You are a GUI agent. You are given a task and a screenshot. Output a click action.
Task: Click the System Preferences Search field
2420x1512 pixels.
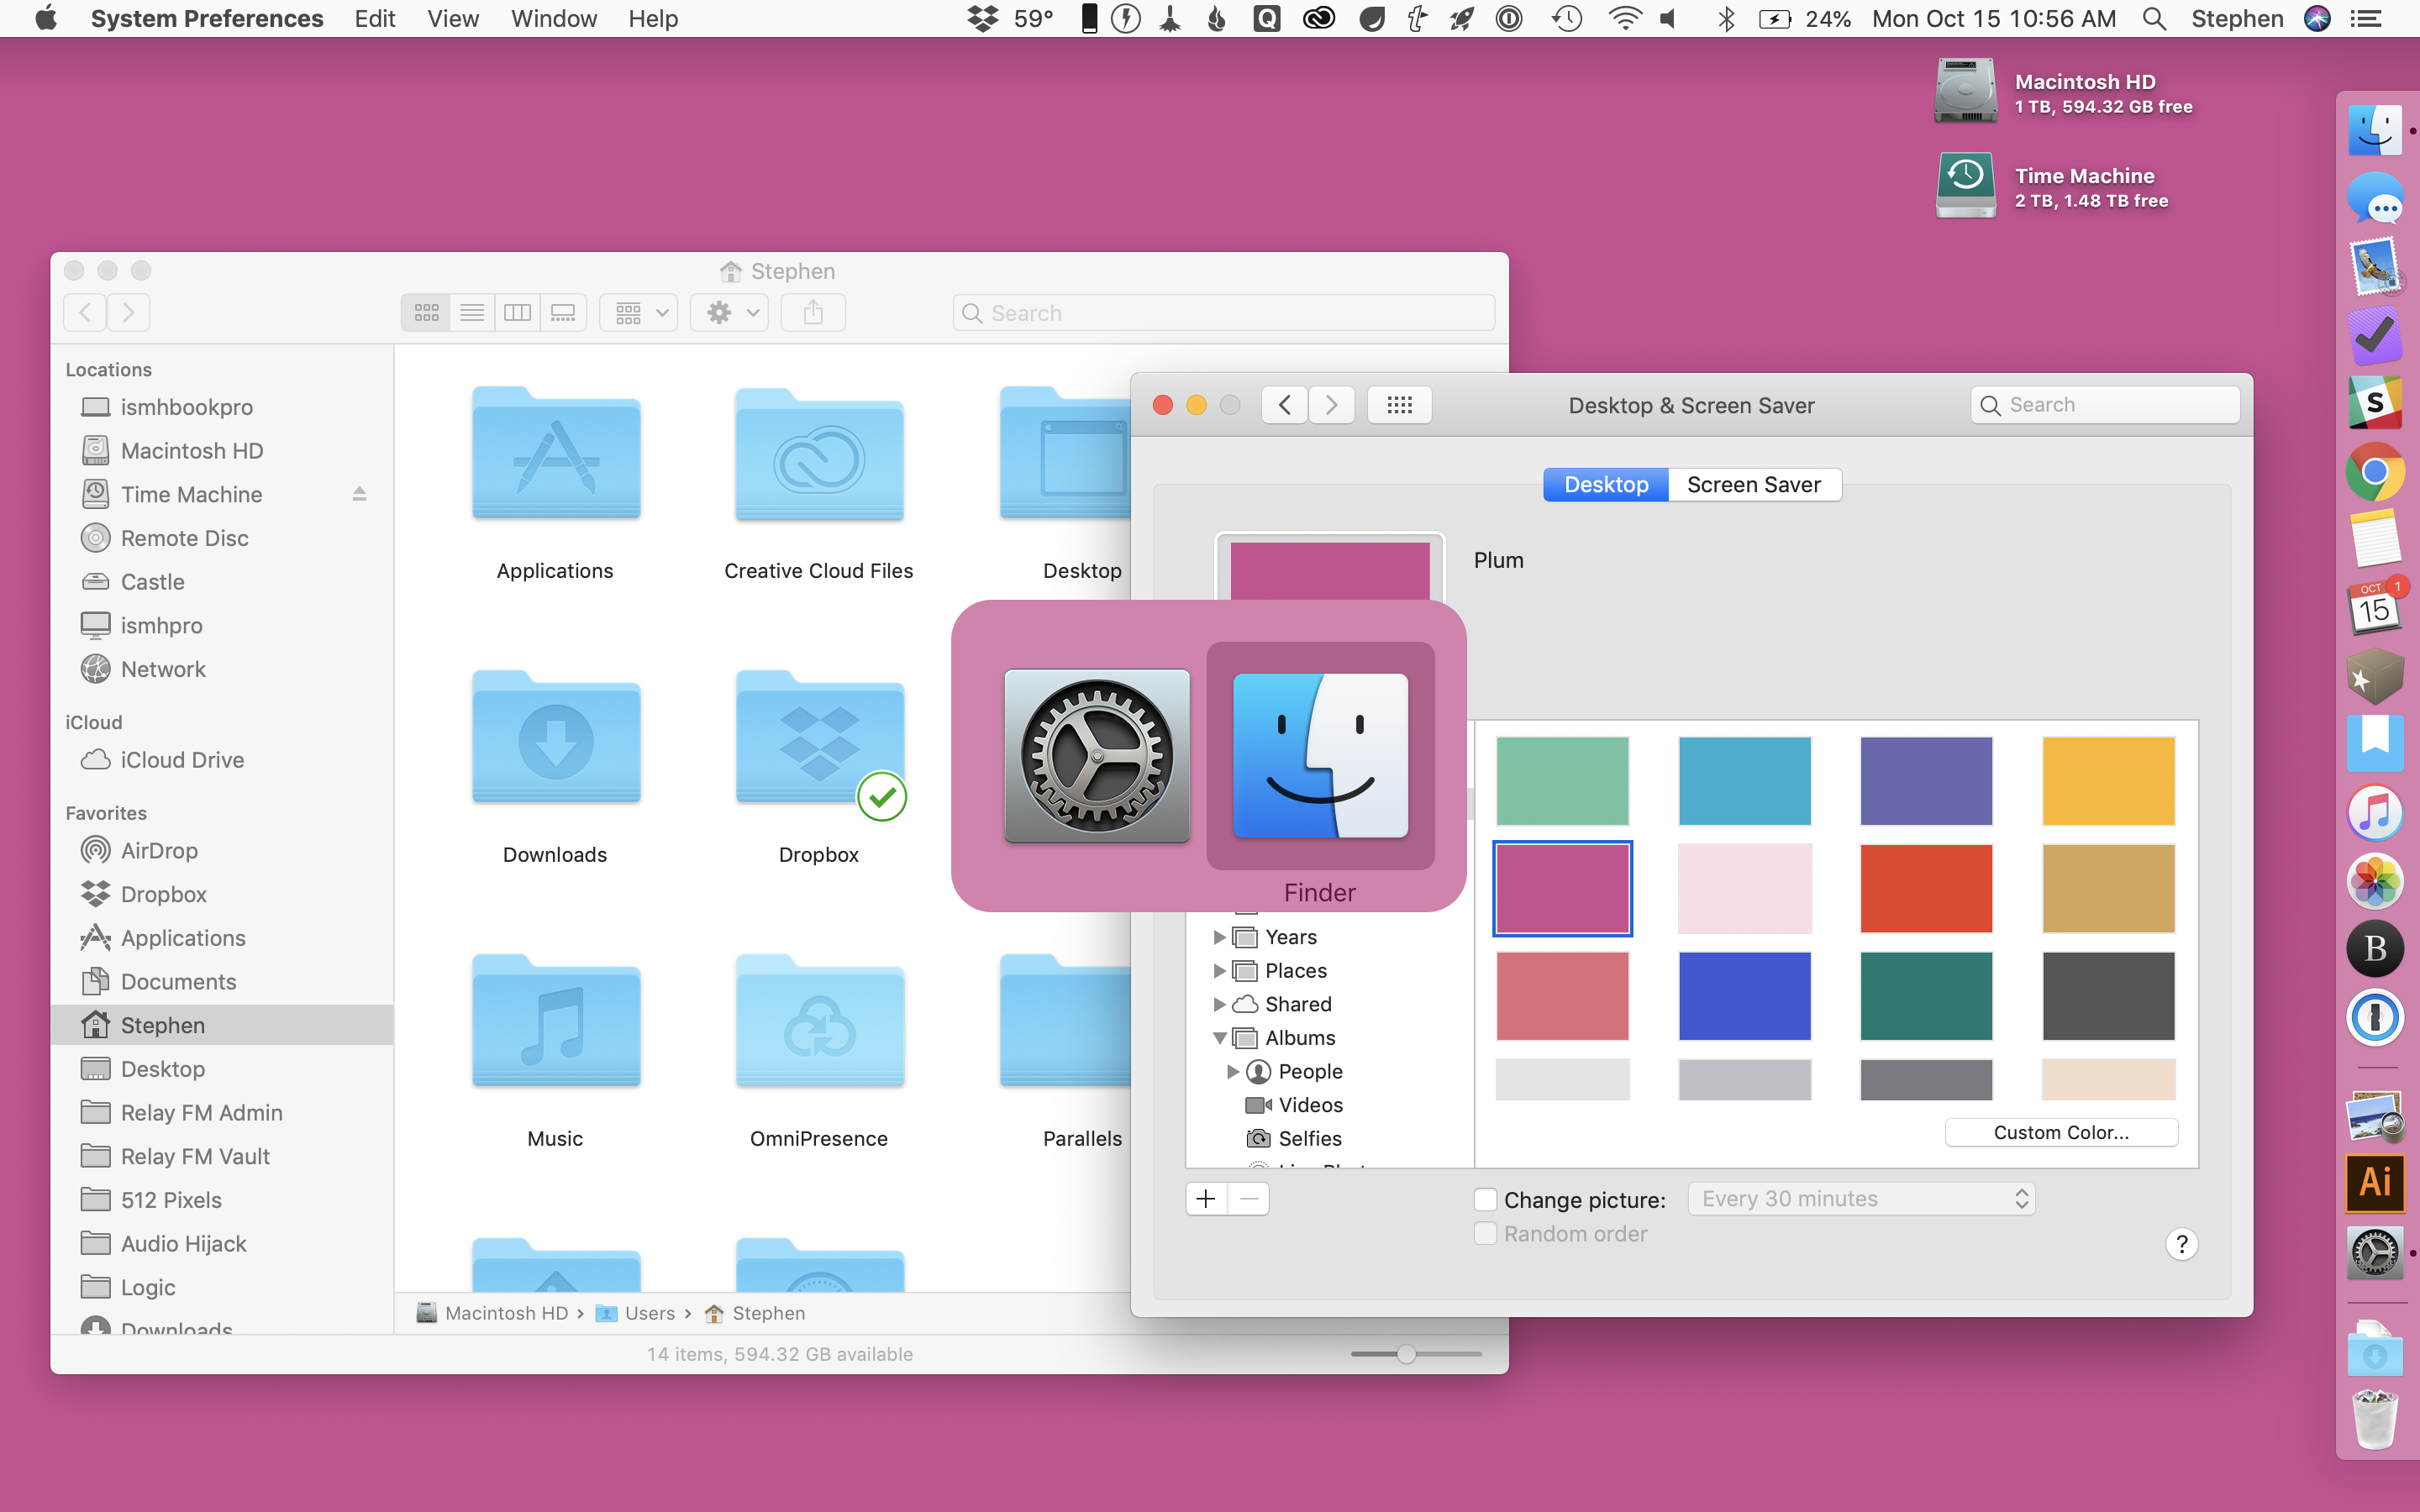click(x=2105, y=405)
